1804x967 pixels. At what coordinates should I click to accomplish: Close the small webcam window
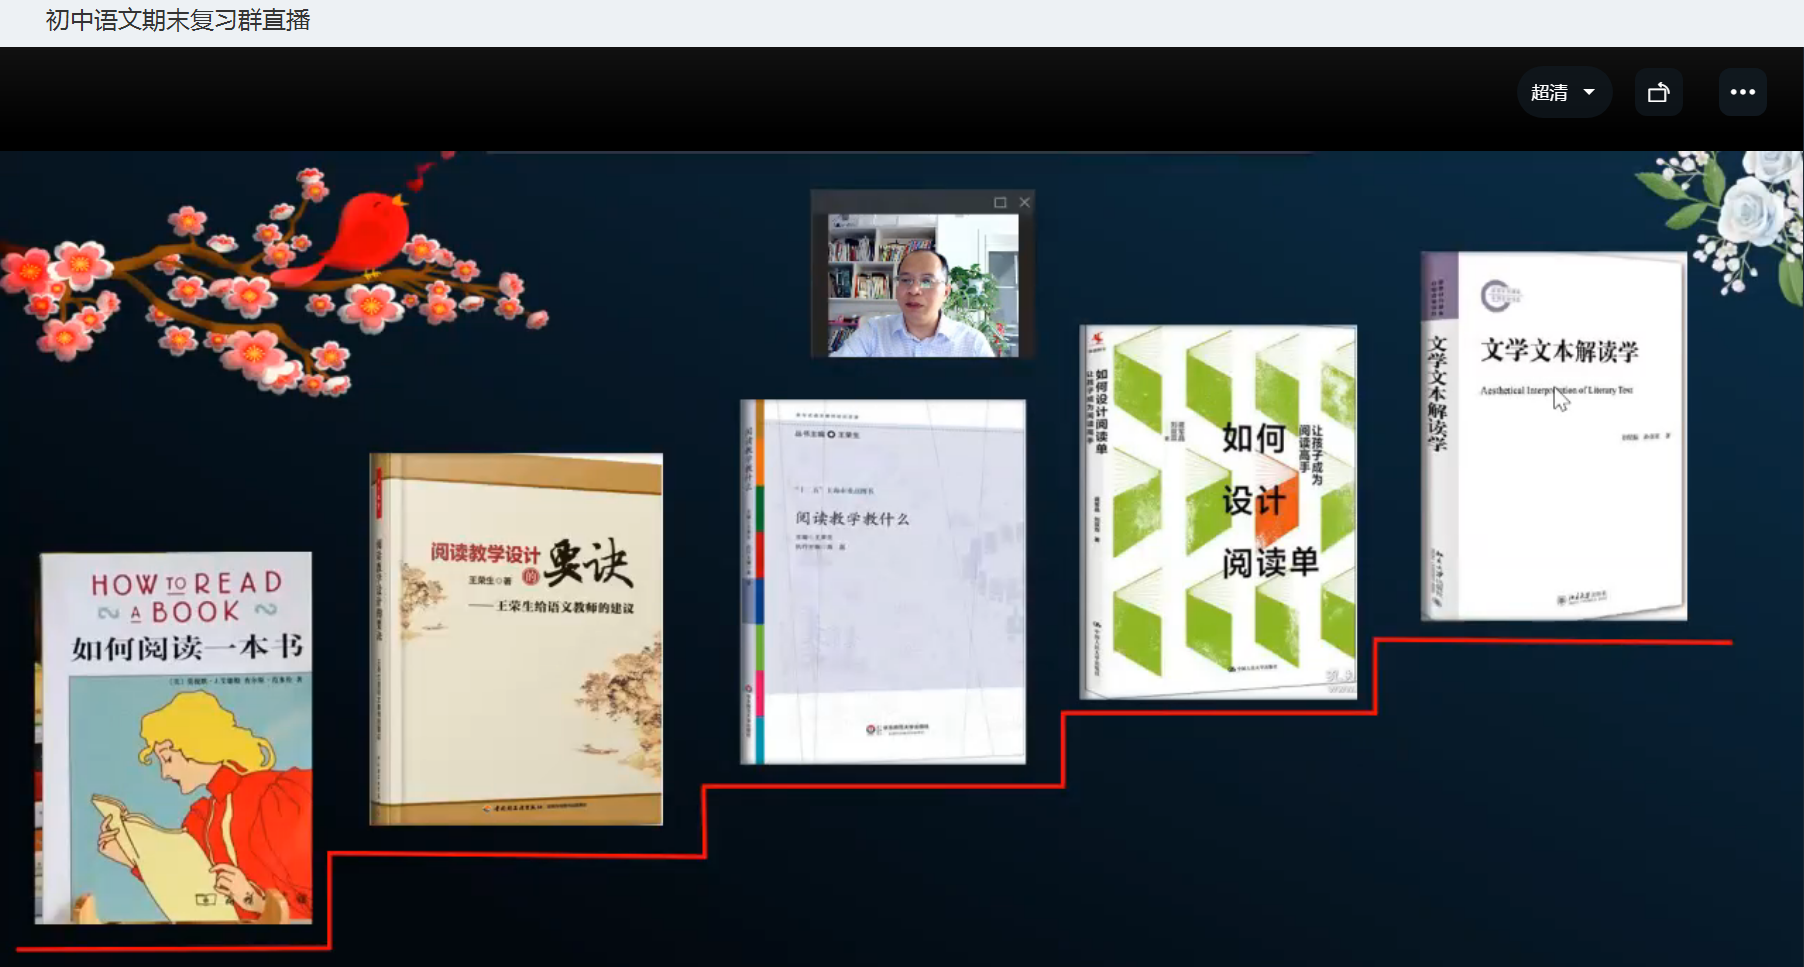click(x=1025, y=202)
